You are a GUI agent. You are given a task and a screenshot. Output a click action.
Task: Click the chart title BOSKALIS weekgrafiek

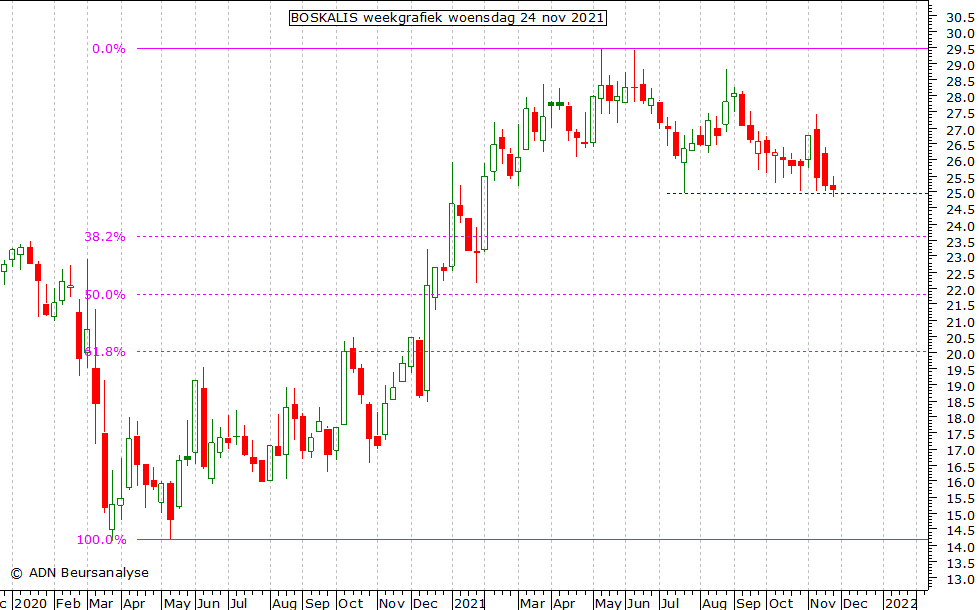click(x=448, y=17)
